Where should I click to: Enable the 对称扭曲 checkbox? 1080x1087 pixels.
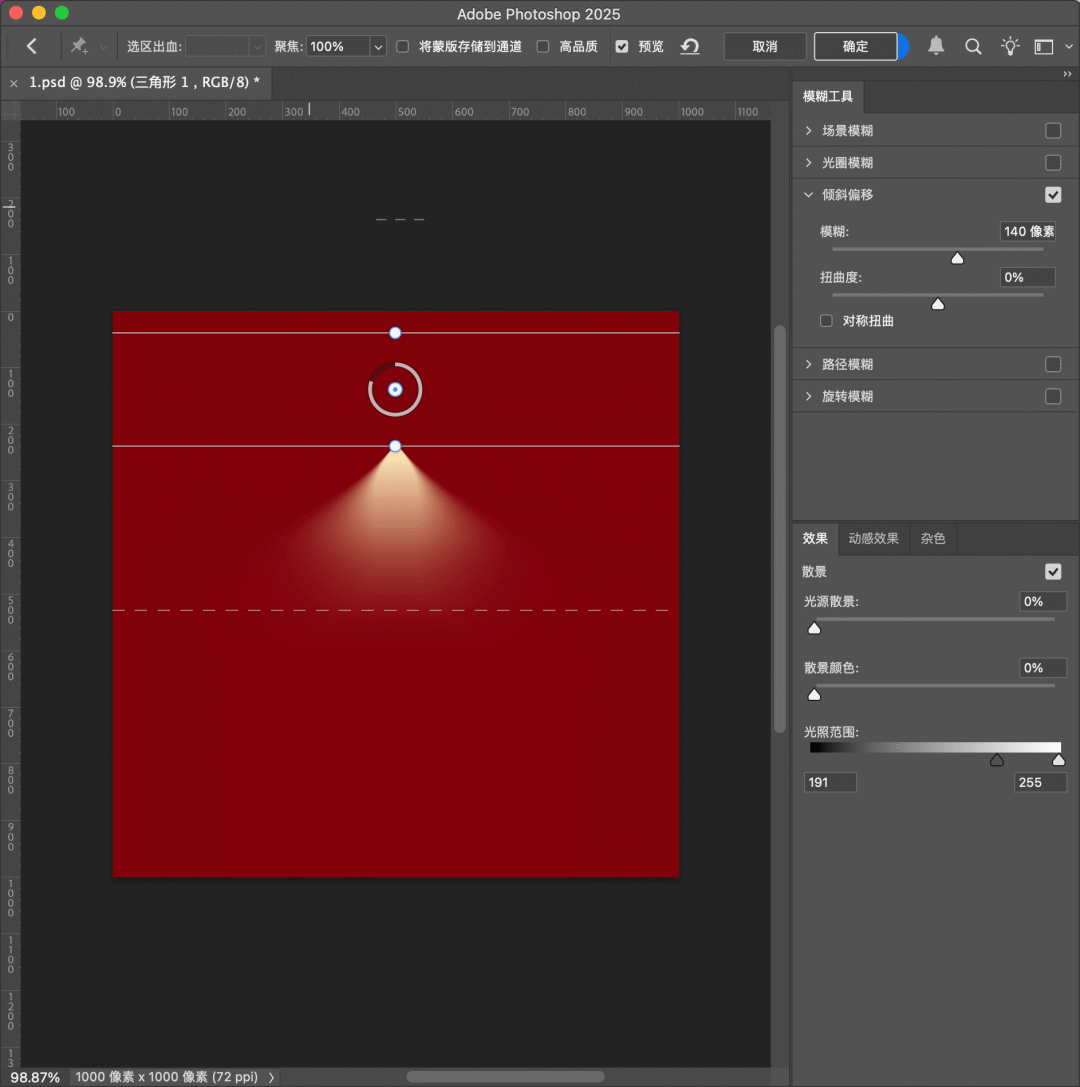pos(826,321)
